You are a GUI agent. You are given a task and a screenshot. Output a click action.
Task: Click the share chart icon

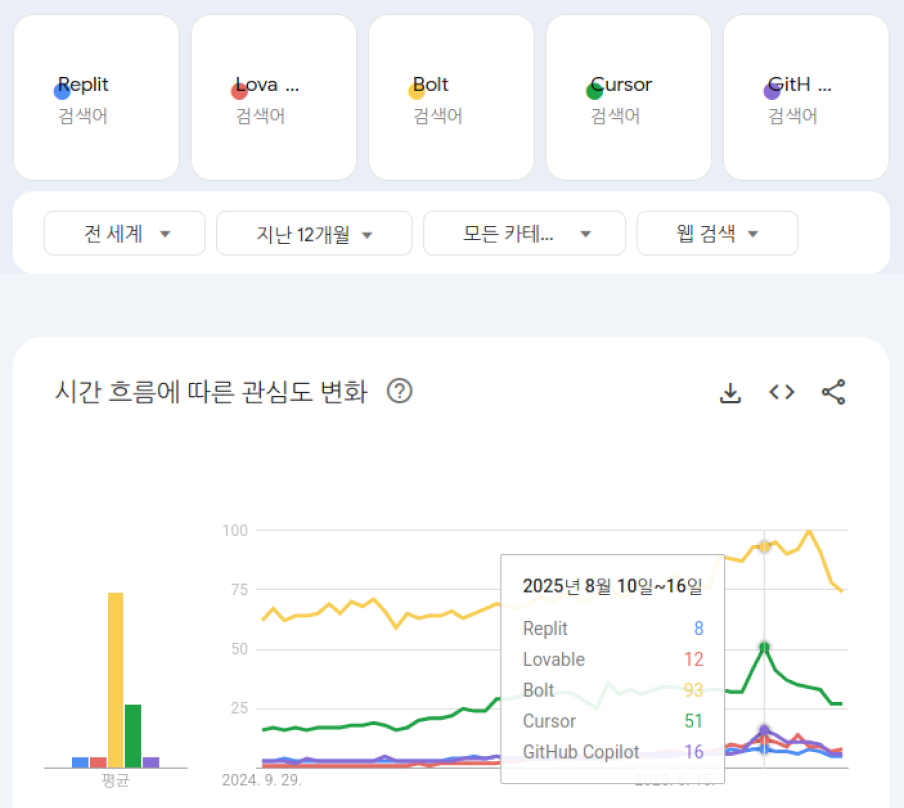[x=834, y=392]
